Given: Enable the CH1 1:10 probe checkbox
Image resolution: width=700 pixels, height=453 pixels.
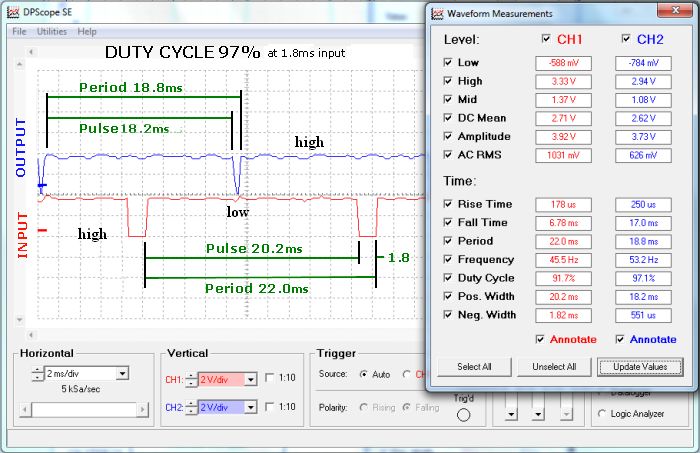Looking at the screenshot, I should click(x=270, y=378).
